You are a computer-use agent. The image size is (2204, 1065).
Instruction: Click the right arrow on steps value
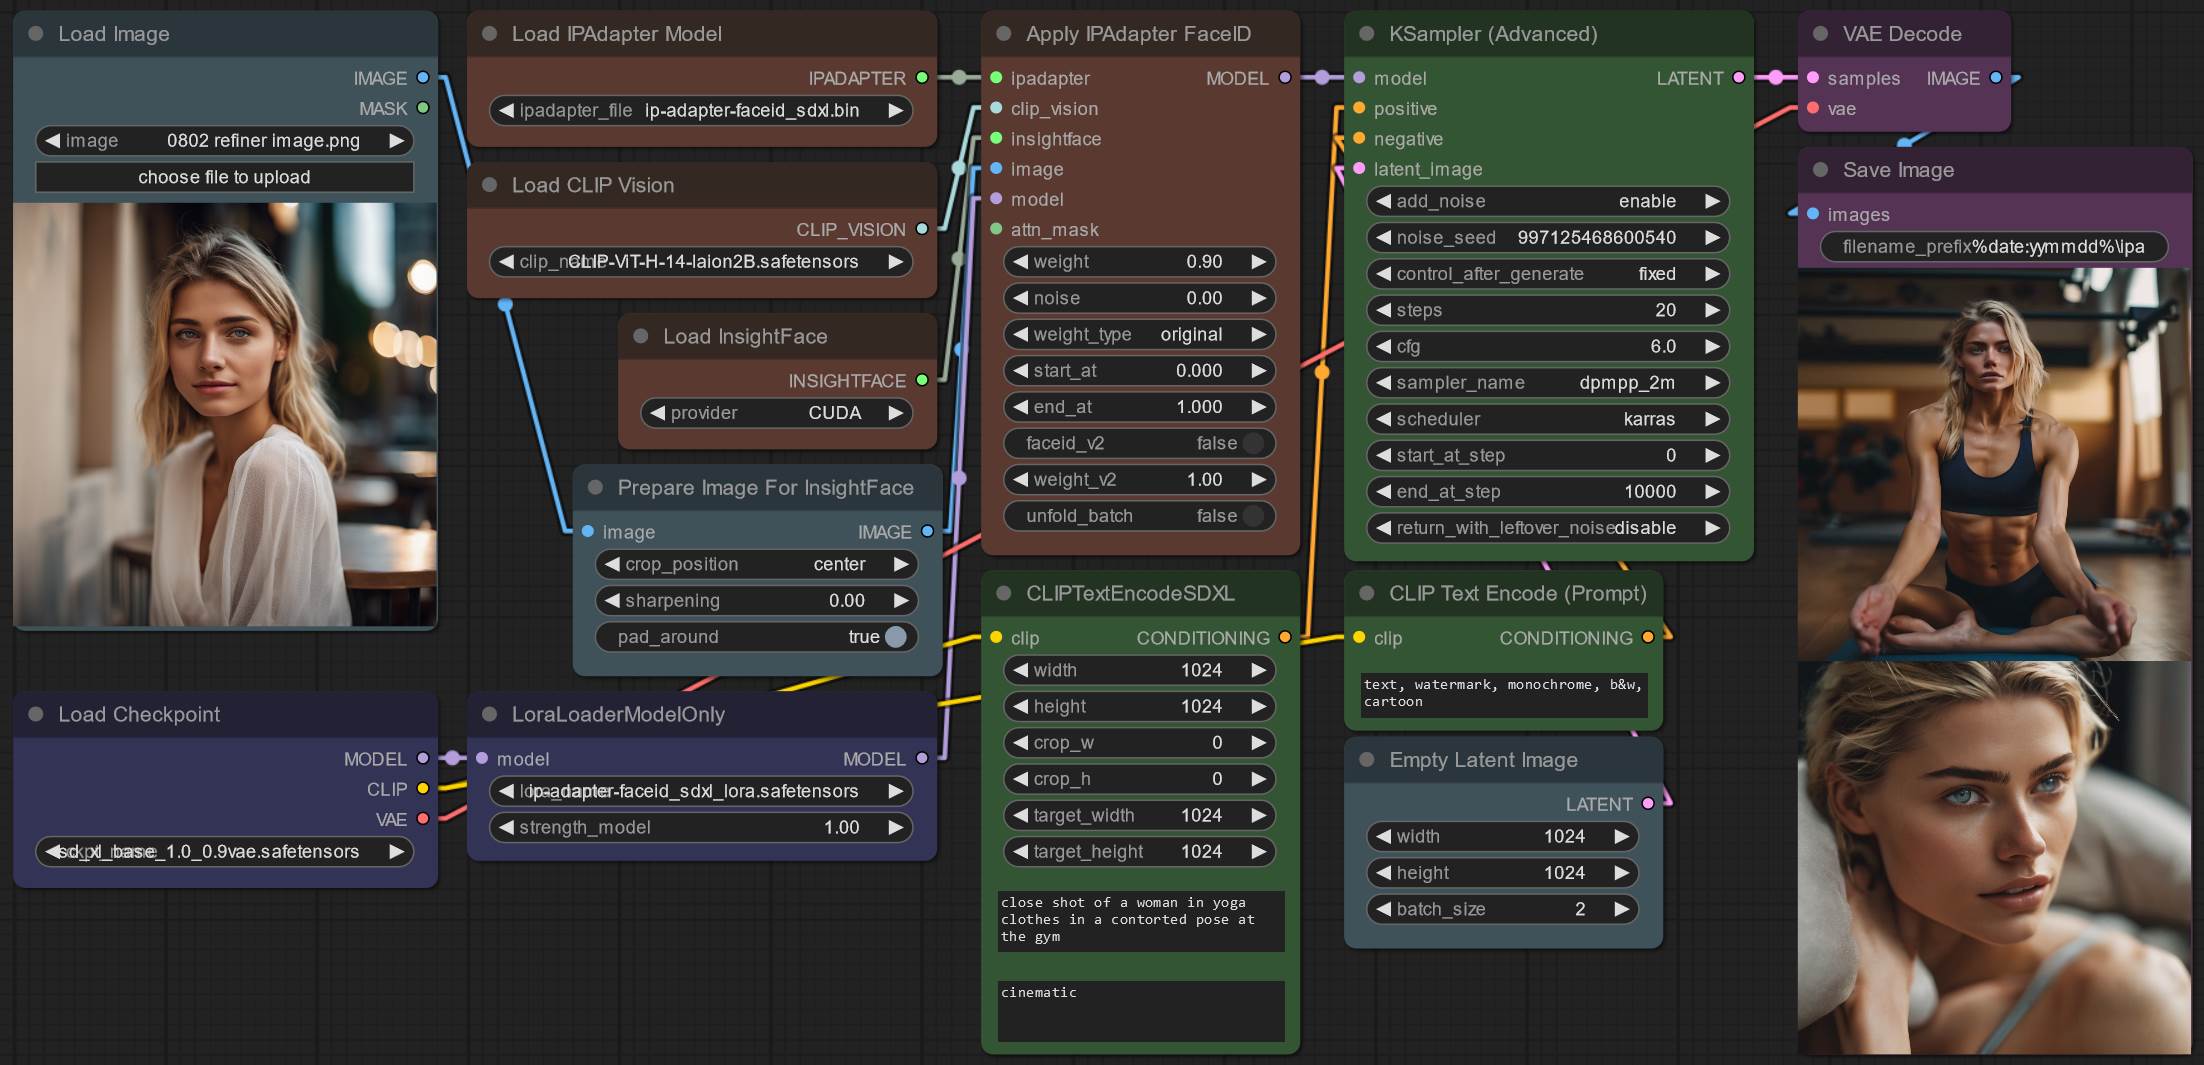click(x=1712, y=310)
